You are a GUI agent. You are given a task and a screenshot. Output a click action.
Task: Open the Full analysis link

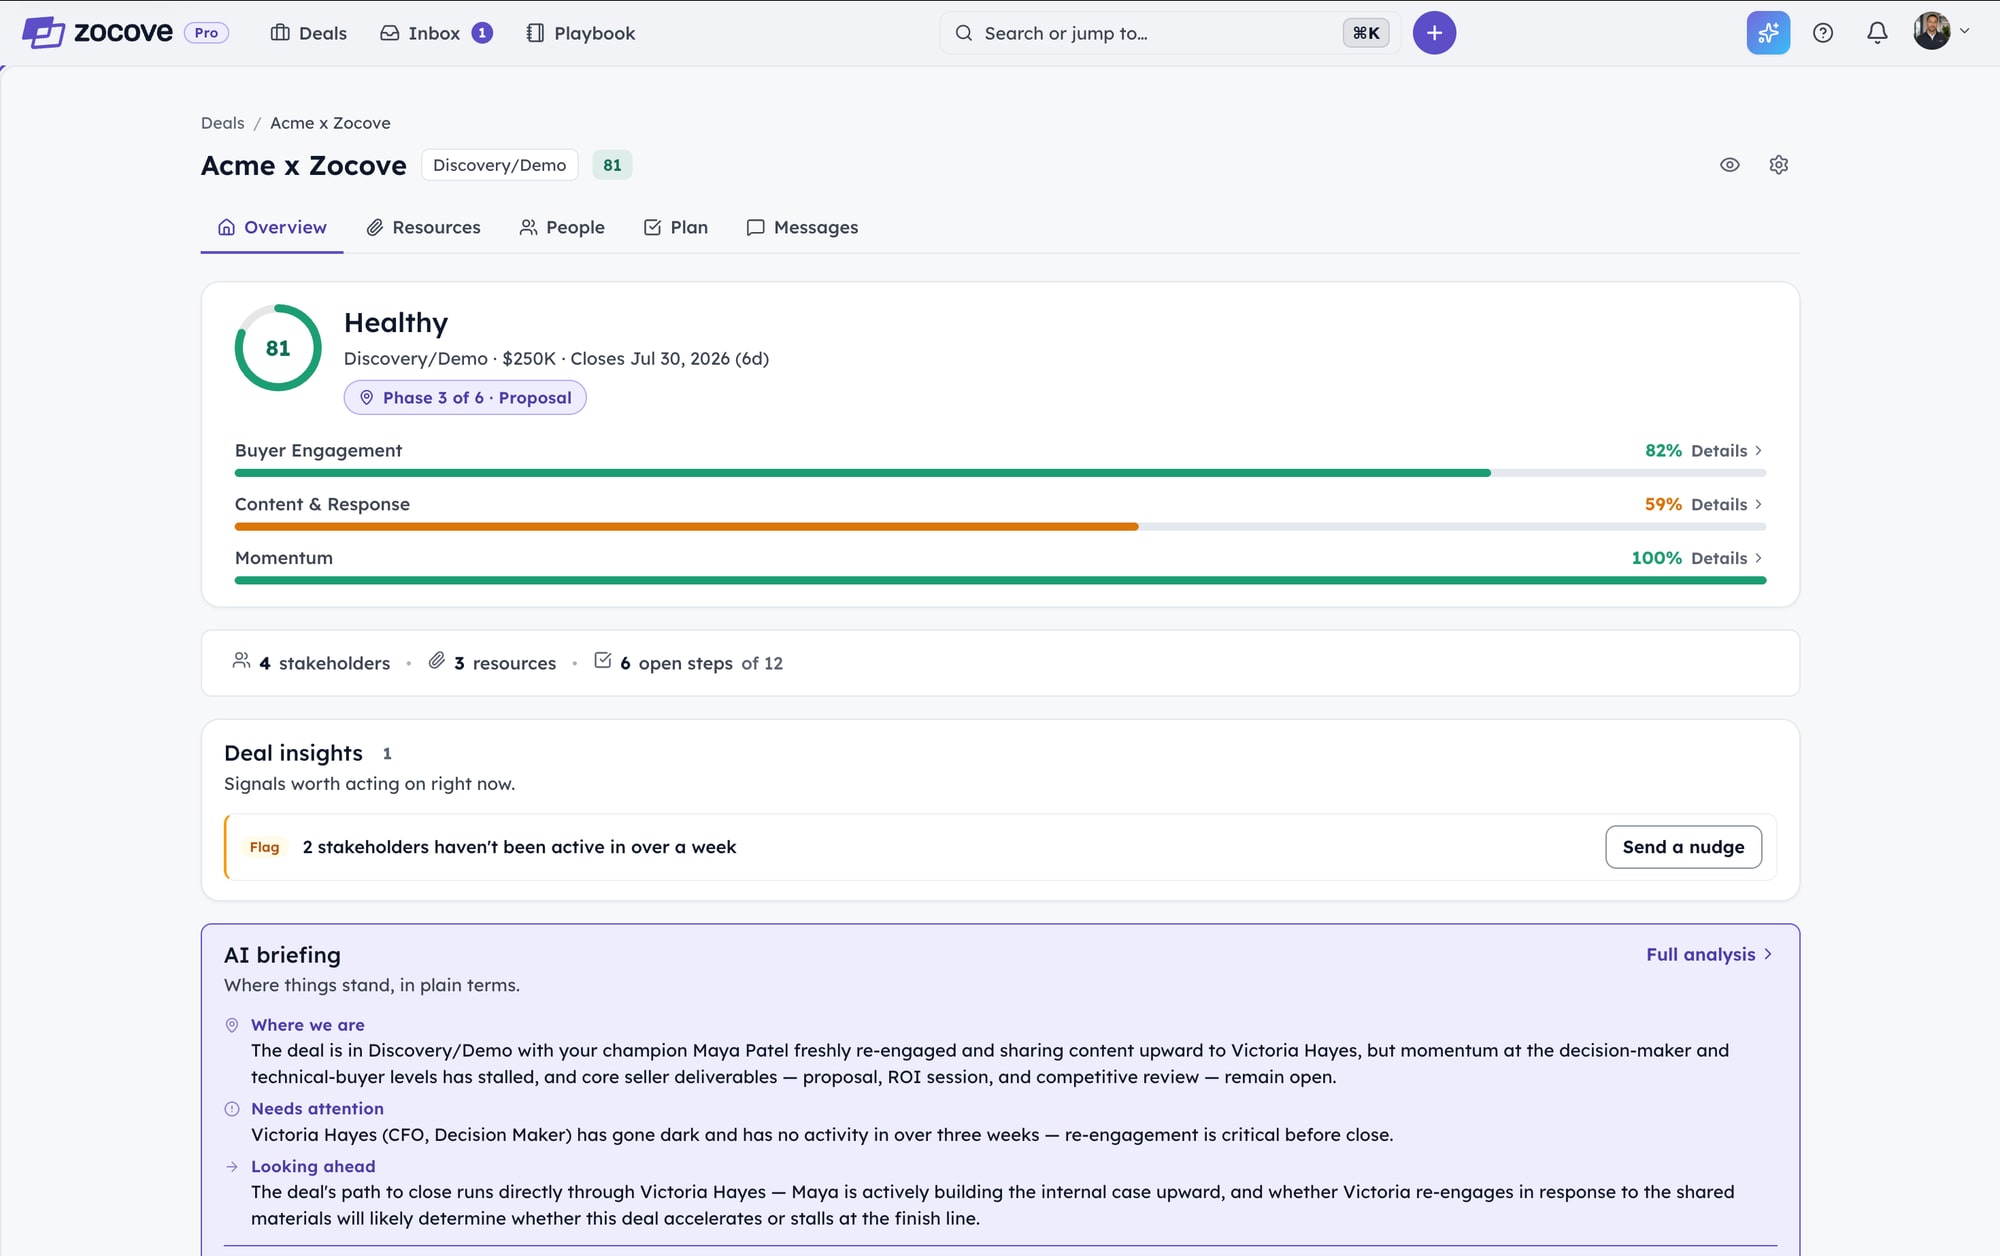tap(1709, 955)
